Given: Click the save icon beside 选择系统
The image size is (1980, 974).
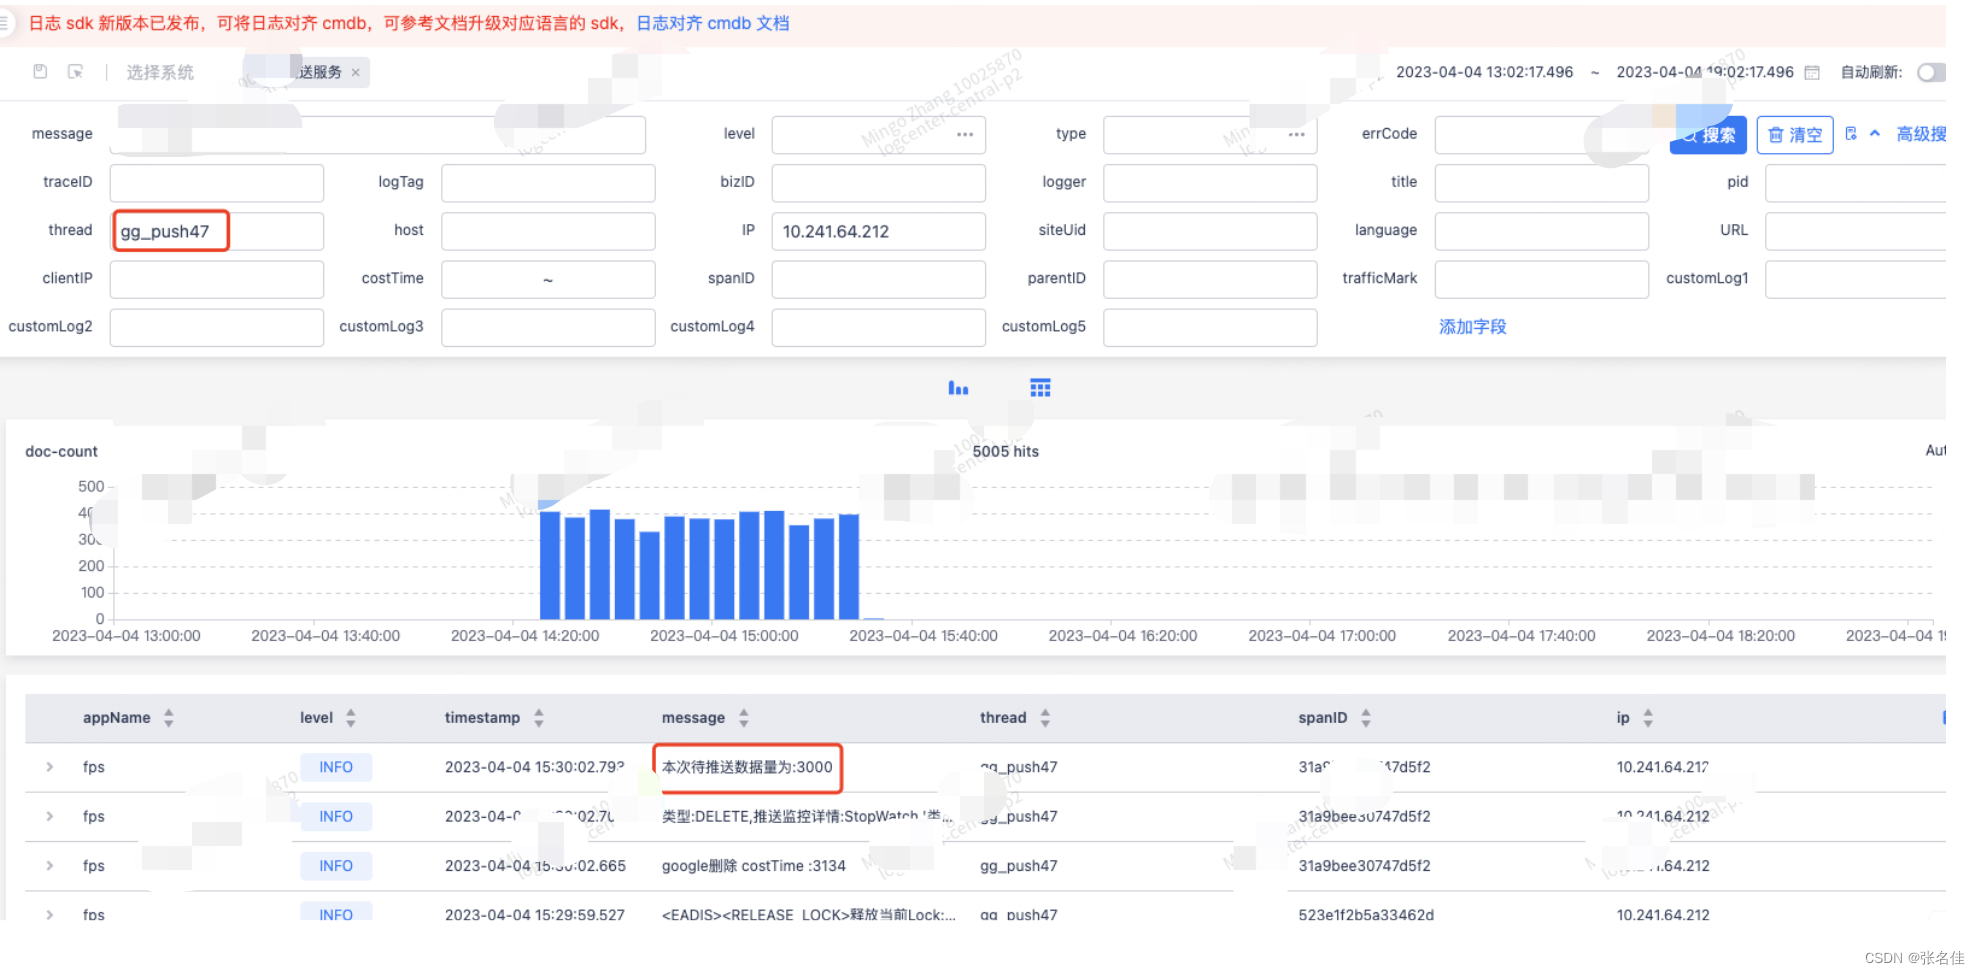Looking at the screenshot, I should 40,72.
